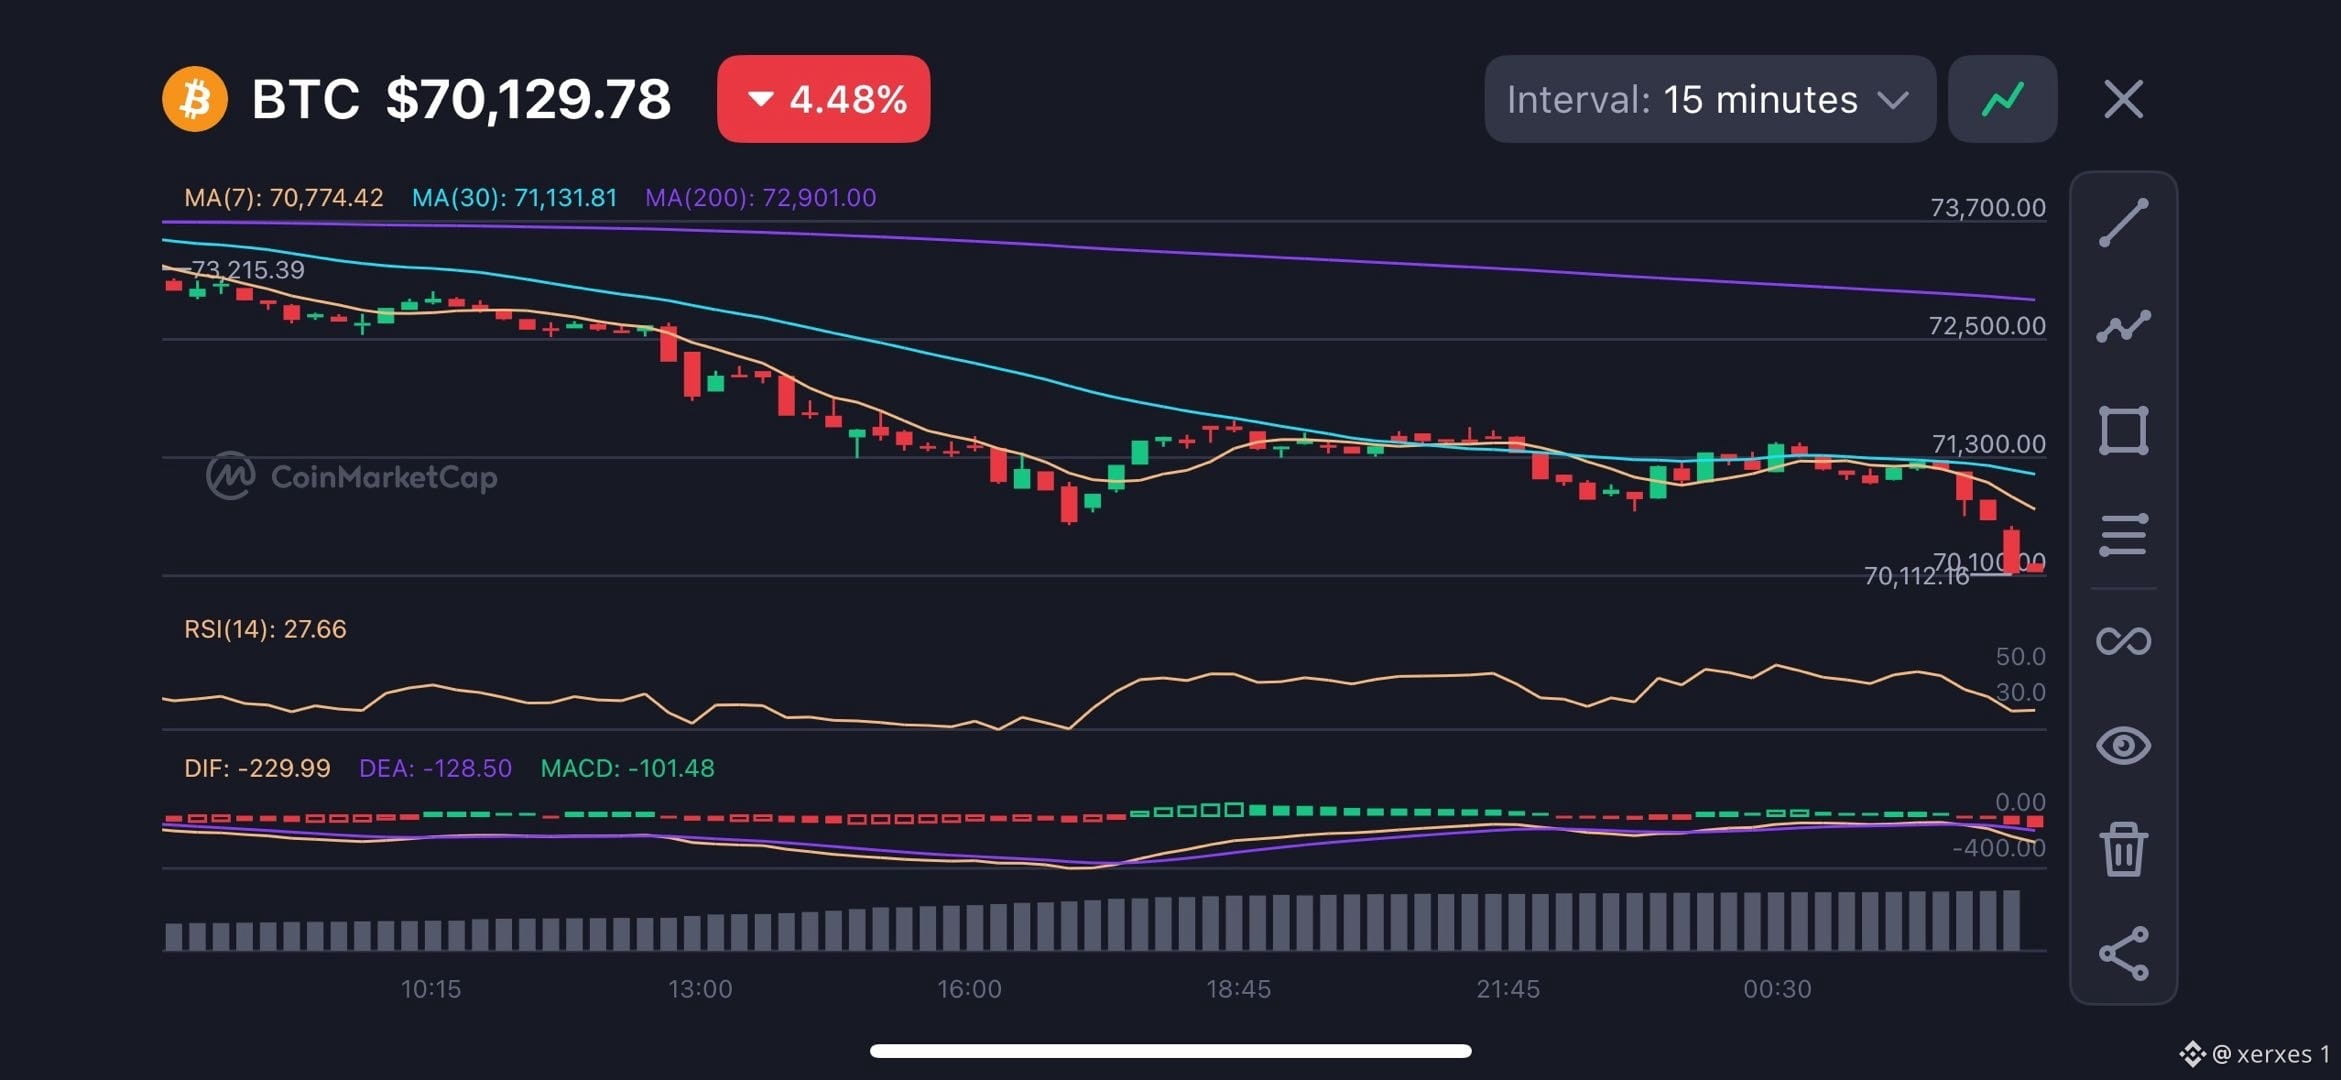Tap the iOS home indicator bar
This screenshot has height=1080, width=2341.
1170,1051
